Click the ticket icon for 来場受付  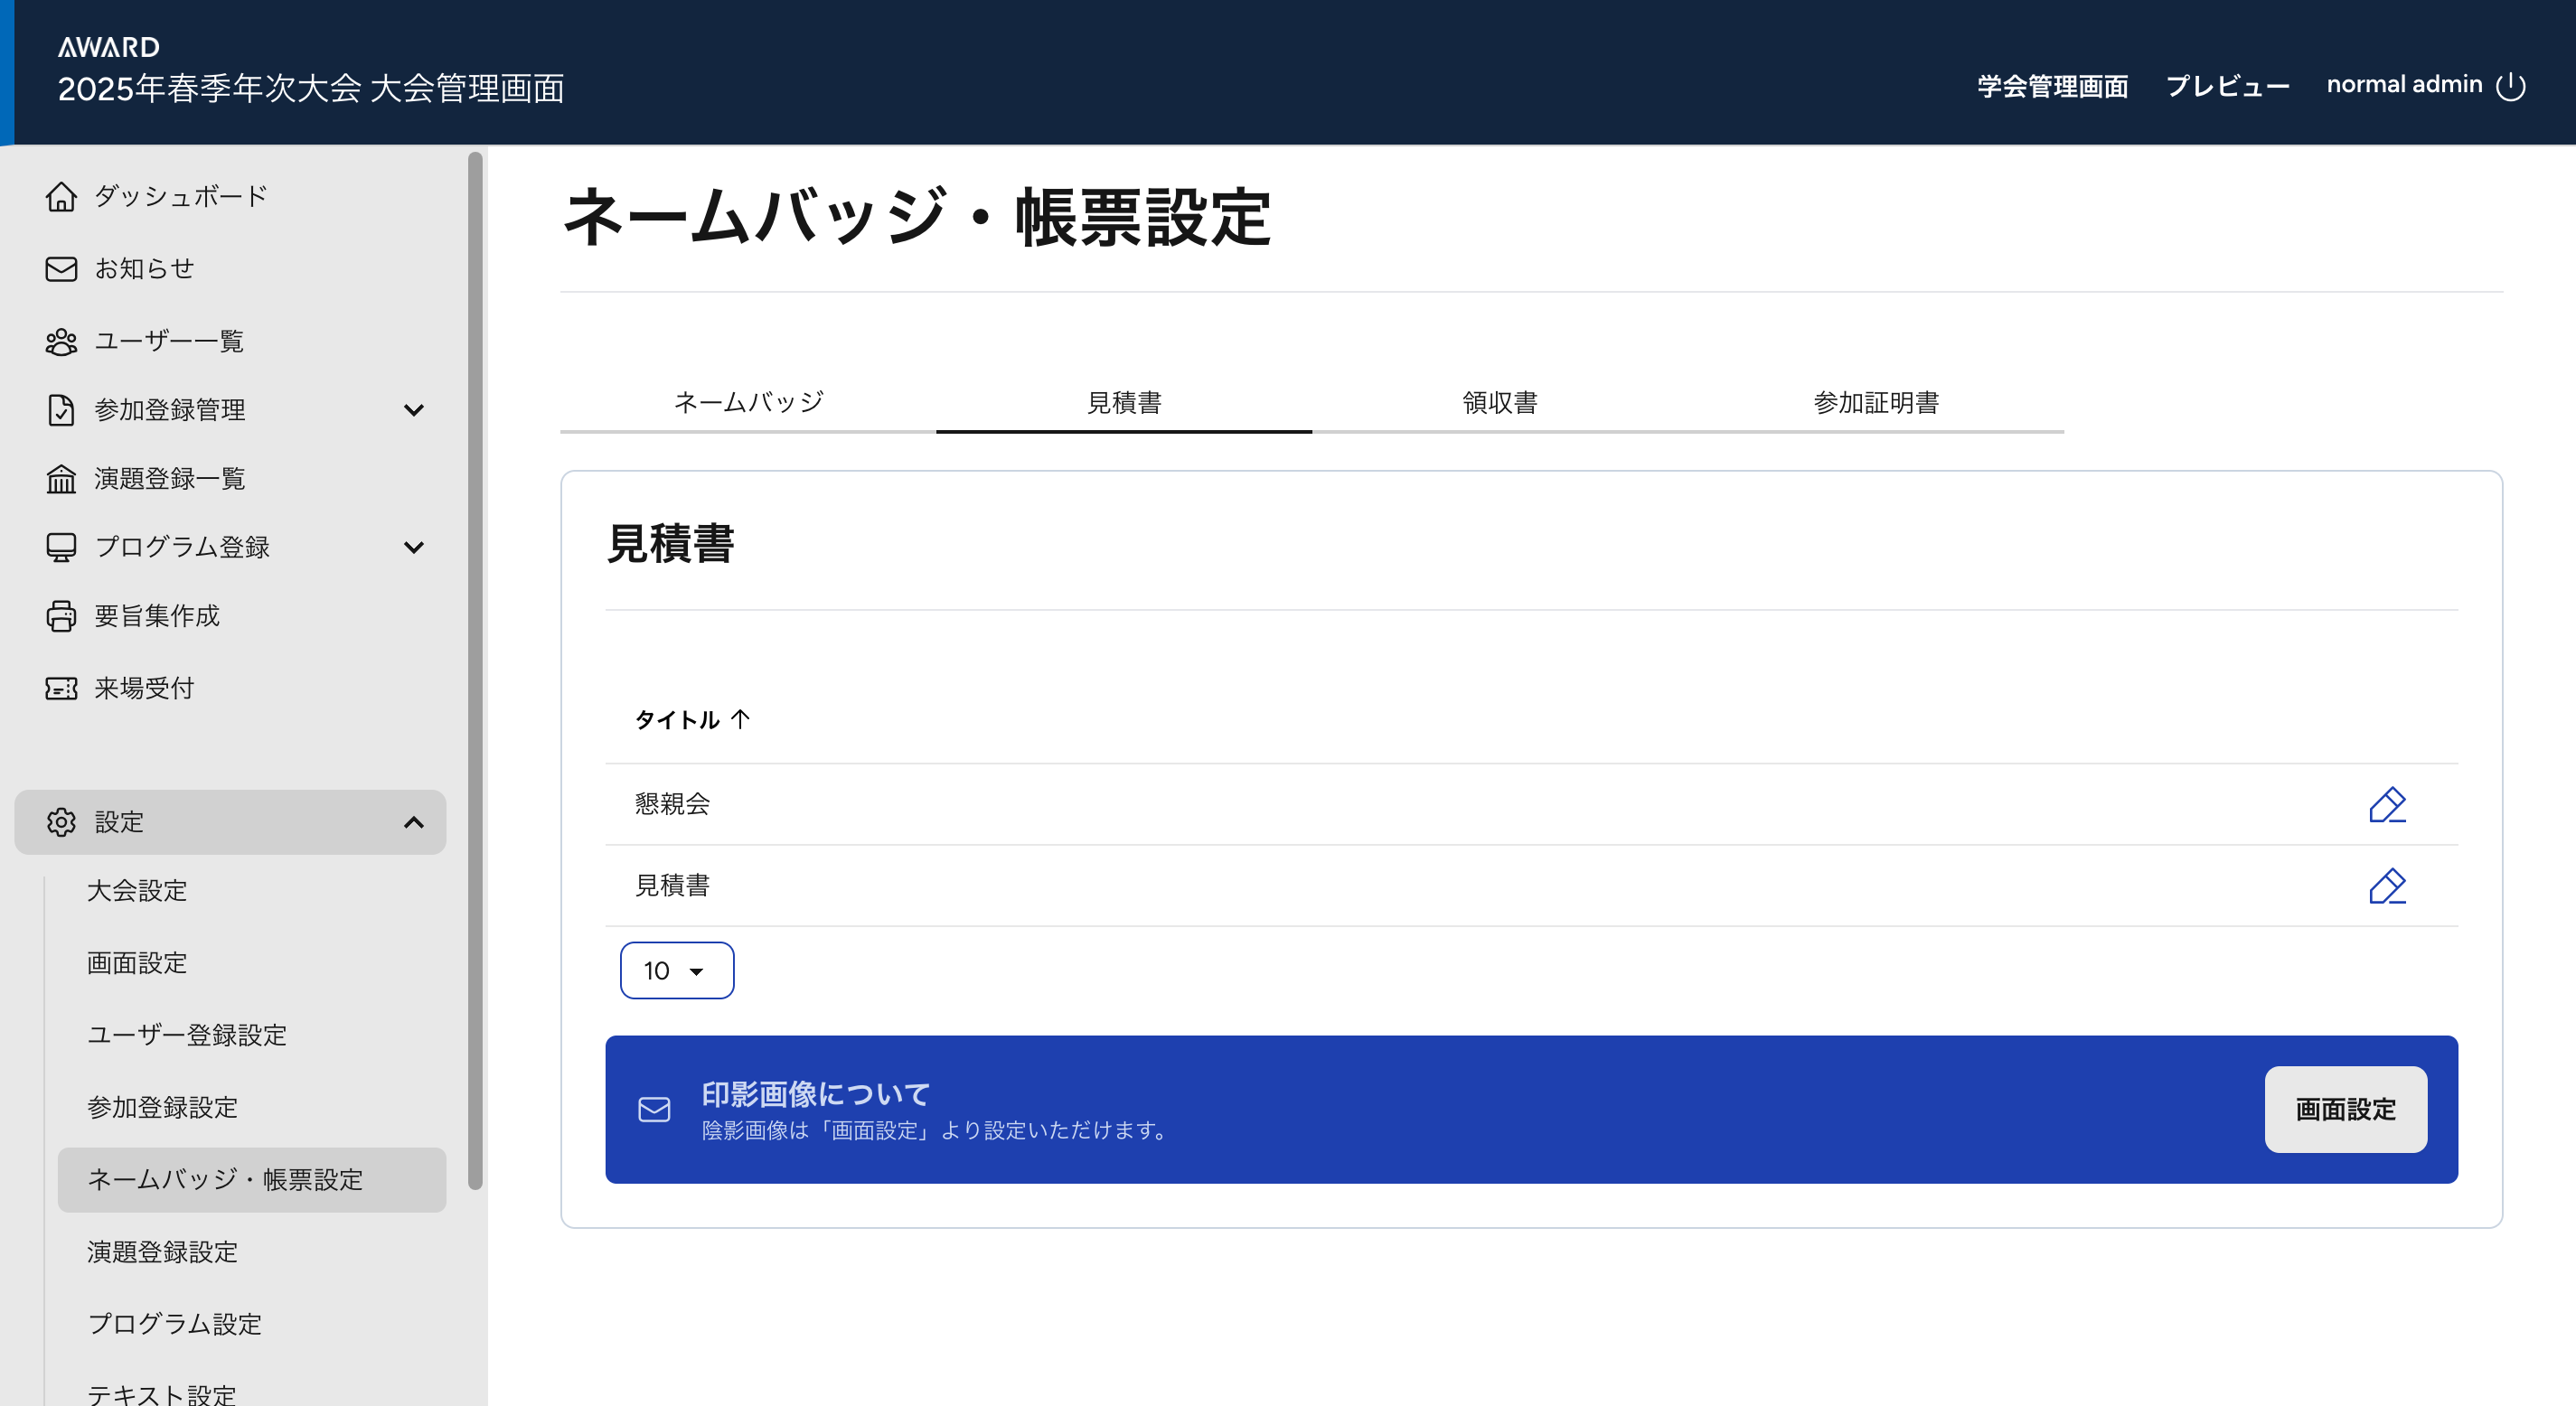coord(61,688)
